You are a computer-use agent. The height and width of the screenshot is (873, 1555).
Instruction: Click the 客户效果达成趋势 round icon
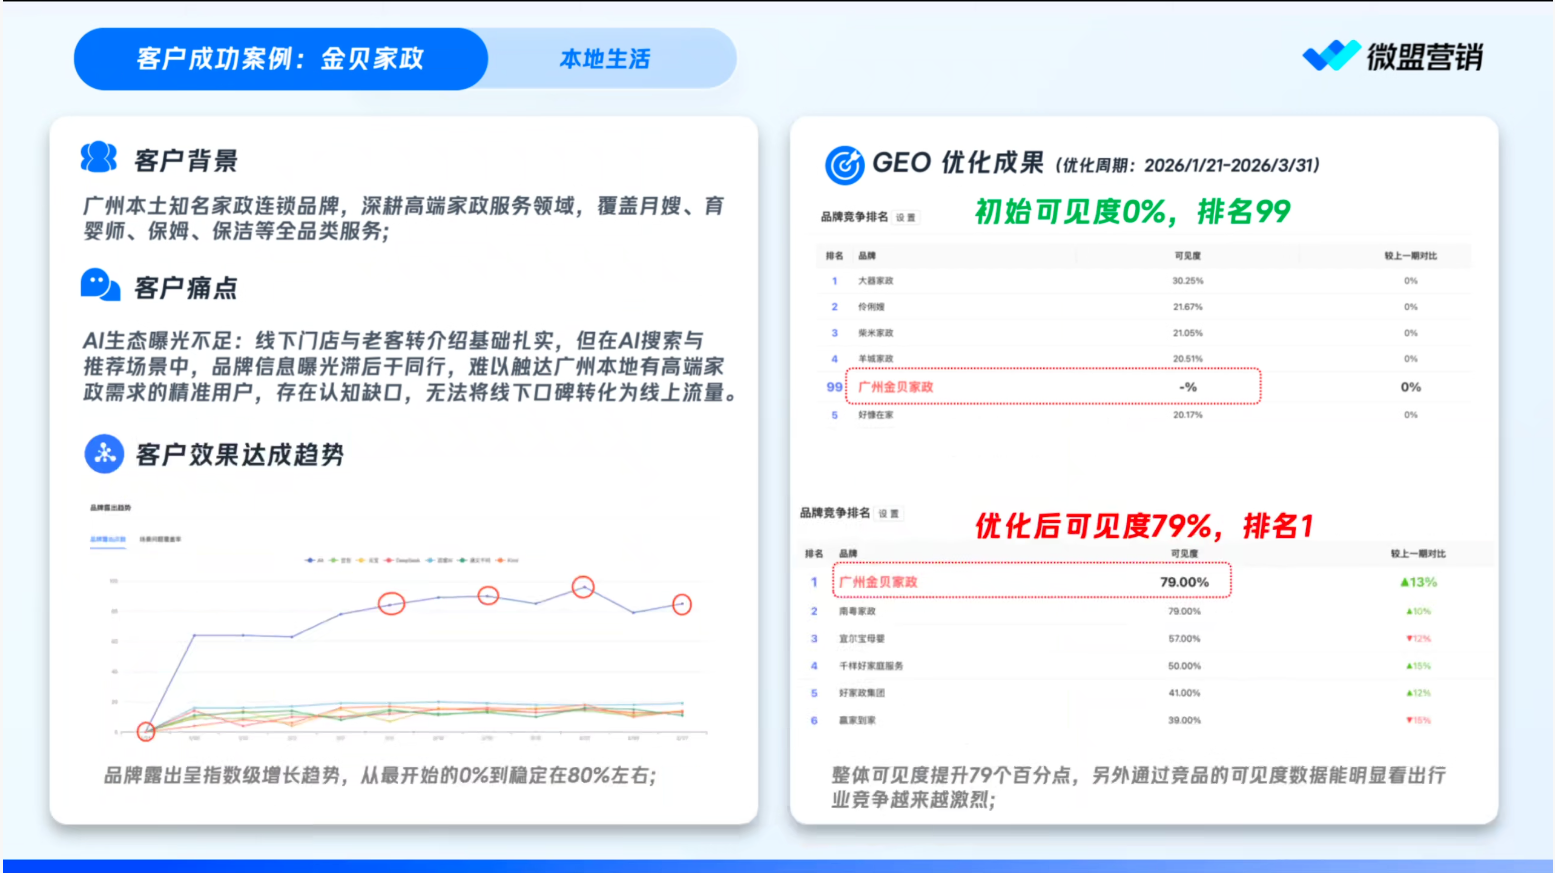(x=104, y=454)
